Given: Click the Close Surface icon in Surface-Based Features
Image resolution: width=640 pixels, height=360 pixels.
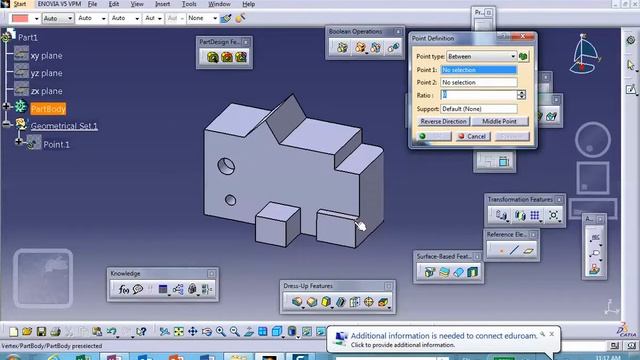Looking at the screenshot, I should click(458, 272).
